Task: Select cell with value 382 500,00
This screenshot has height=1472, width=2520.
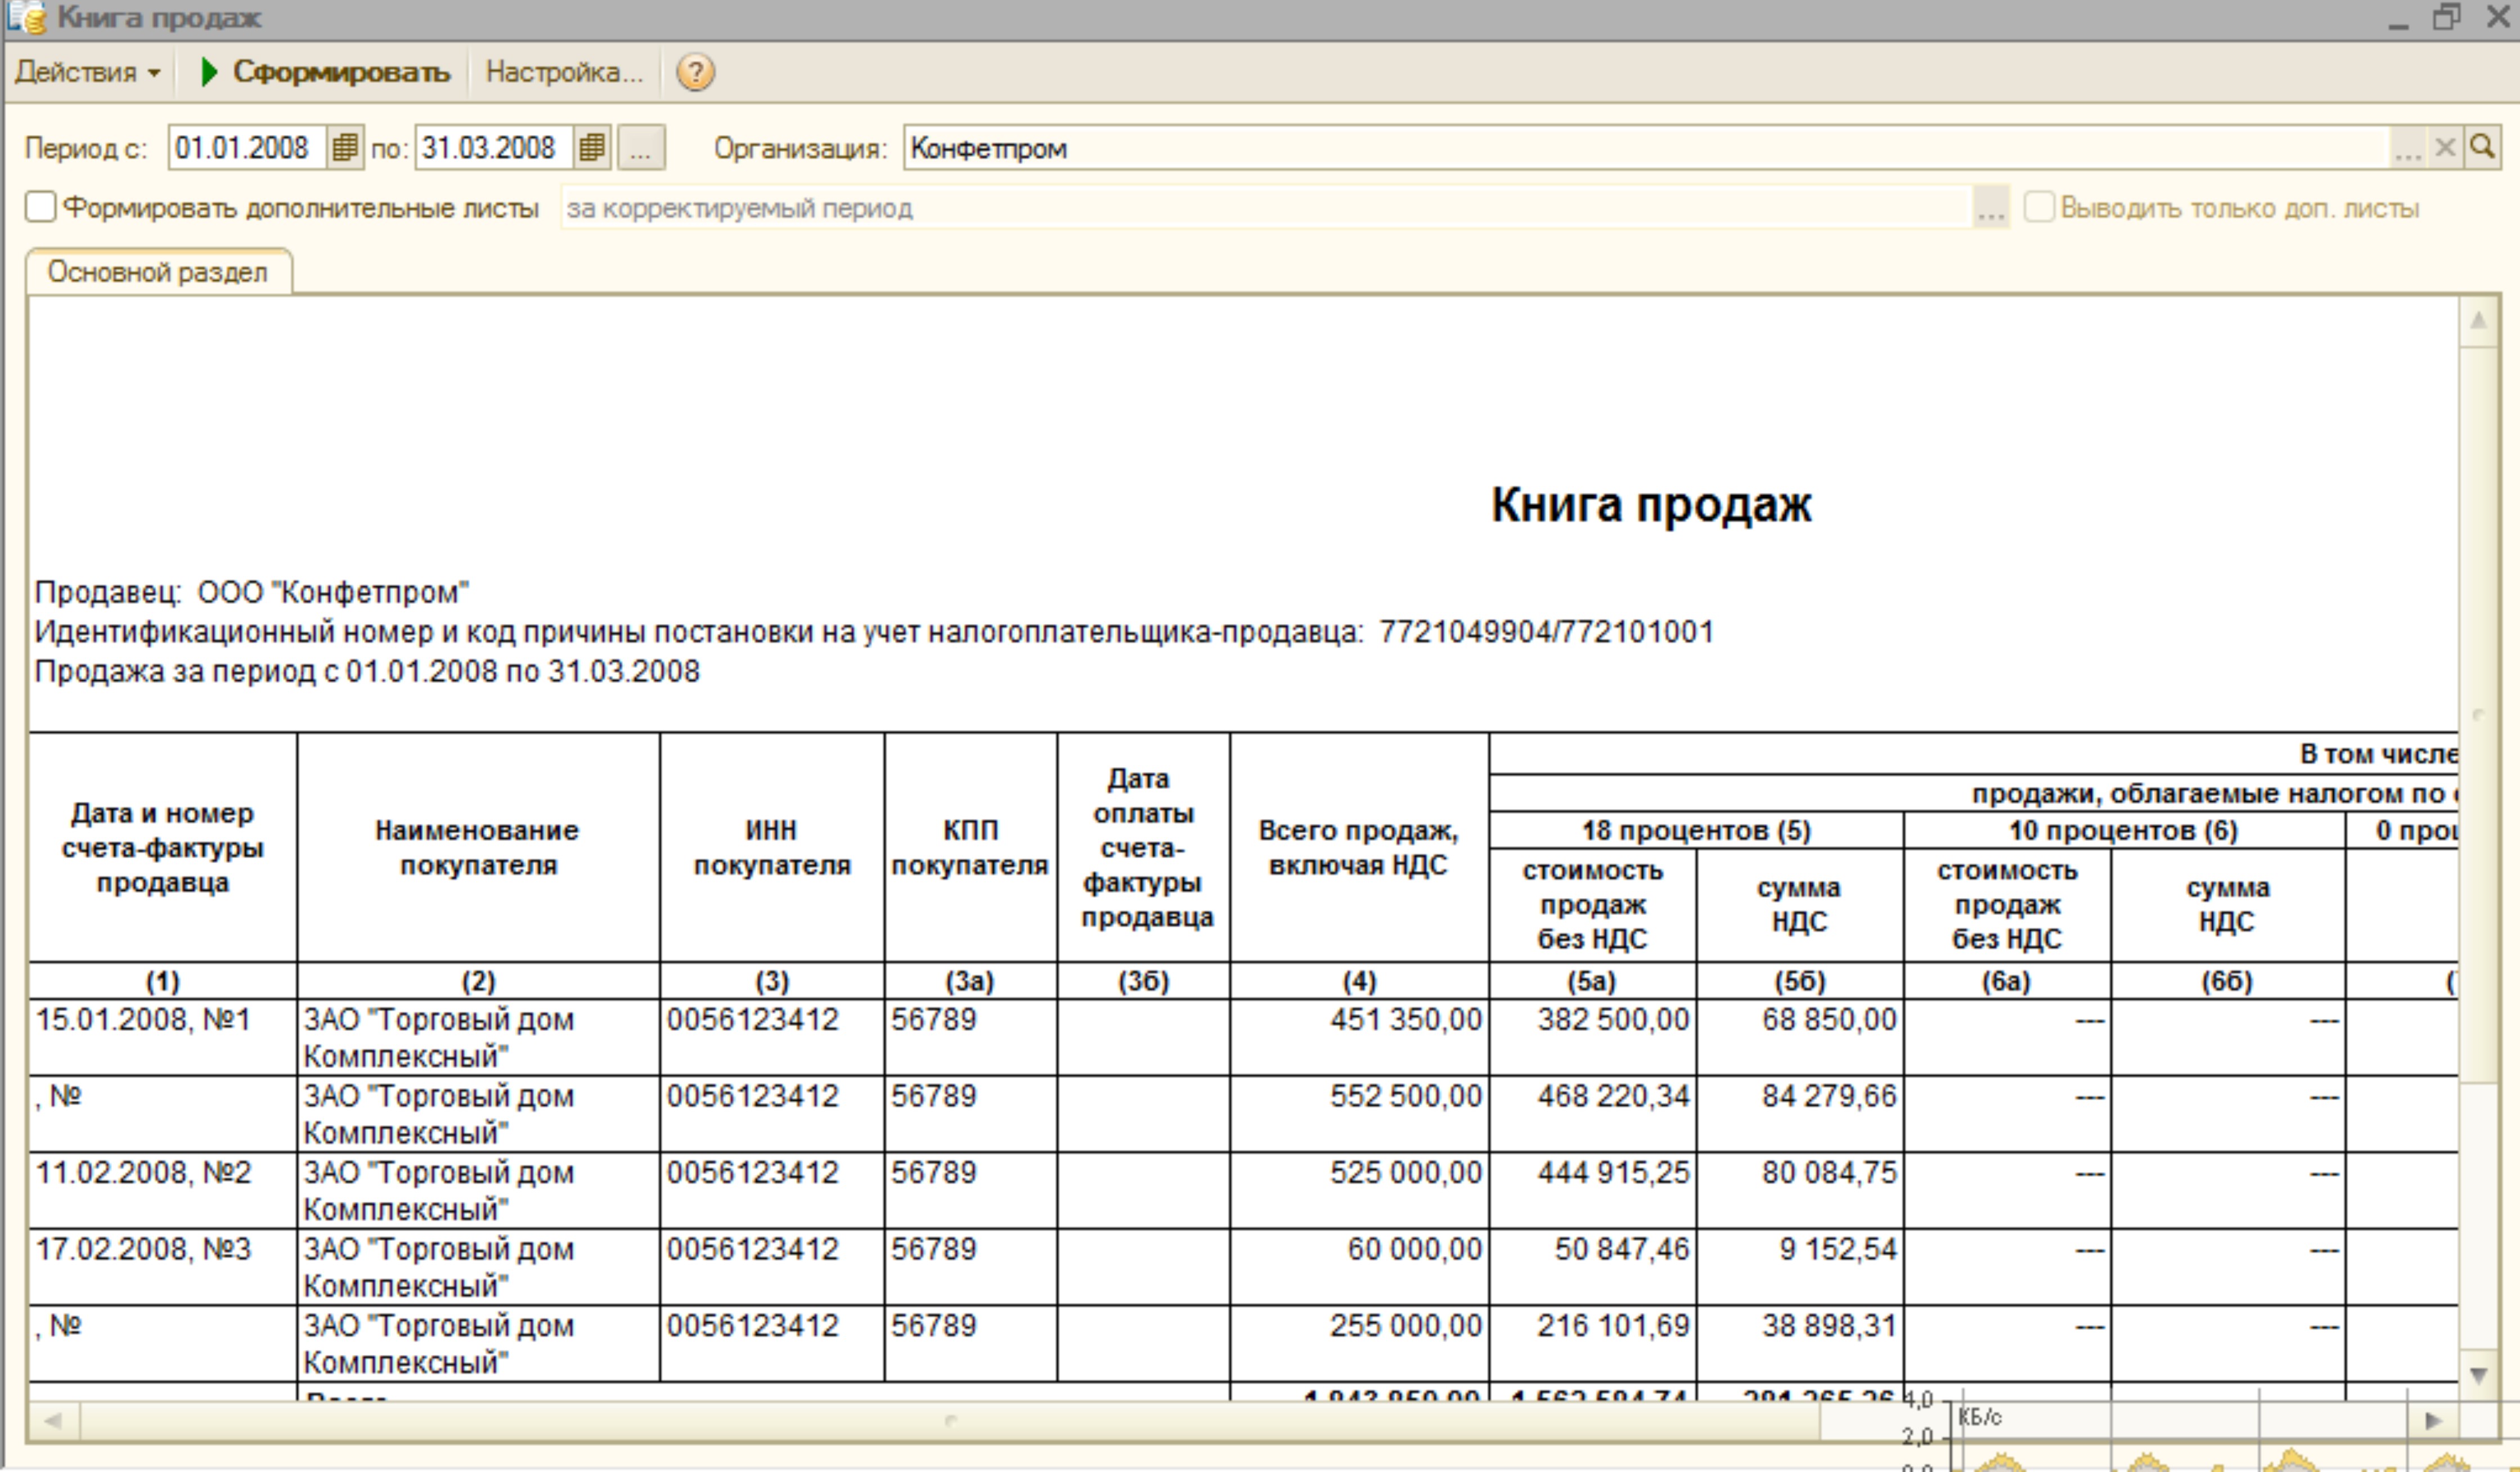Action: pyautogui.click(x=1592, y=1038)
